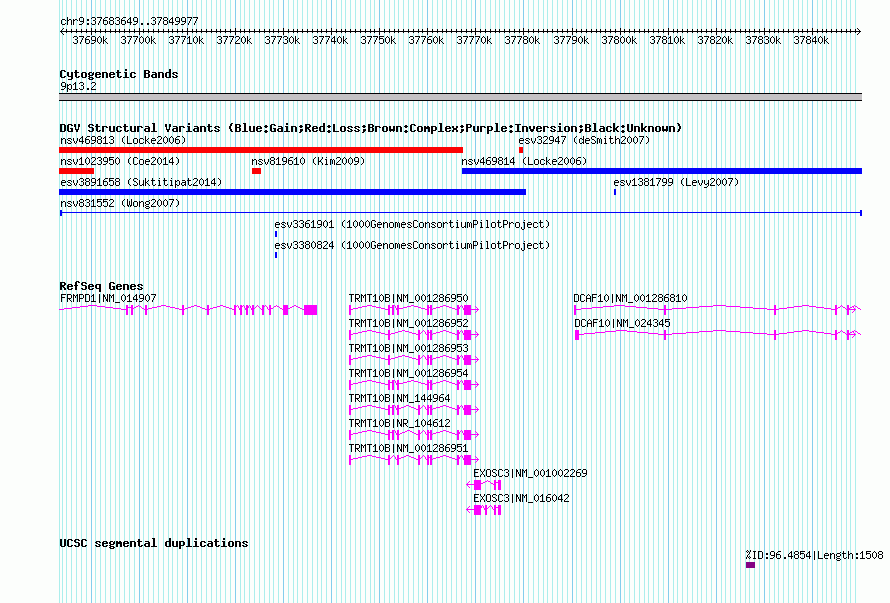Screen dimensions: 890x603
Task: Select the FRMPD1|NM_014907 gene label
Action: pyautogui.click(x=108, y=298)
